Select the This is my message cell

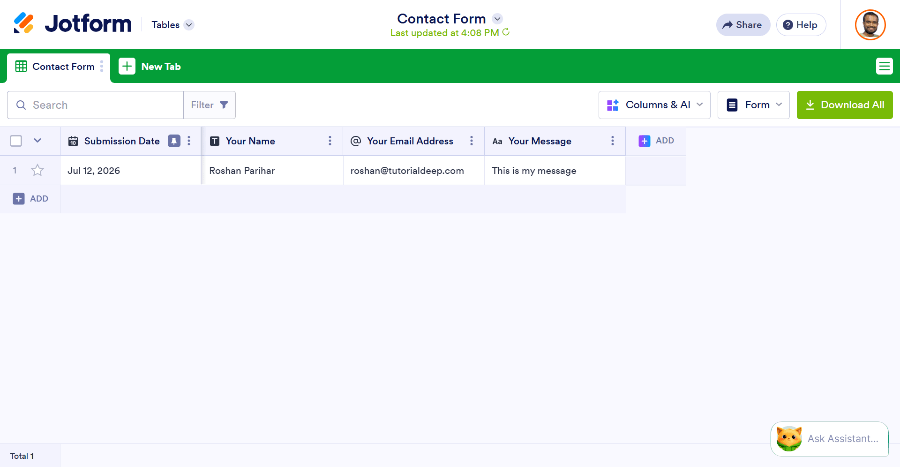click(x=555, y=170)
